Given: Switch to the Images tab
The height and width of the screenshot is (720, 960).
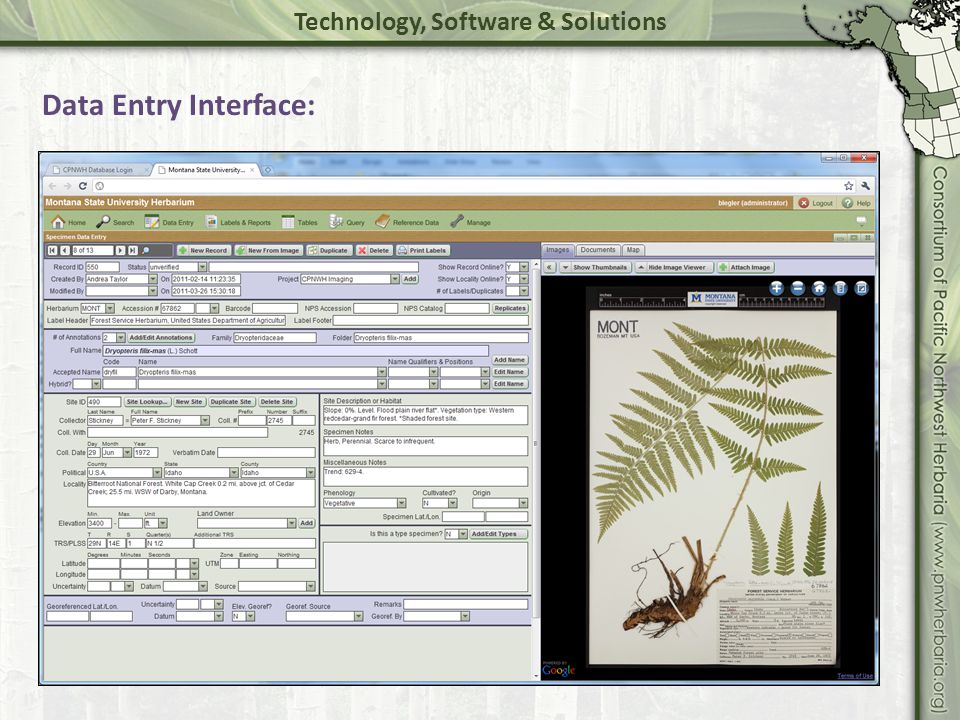Looking at the screenshot, I should (x=558, y=250).
